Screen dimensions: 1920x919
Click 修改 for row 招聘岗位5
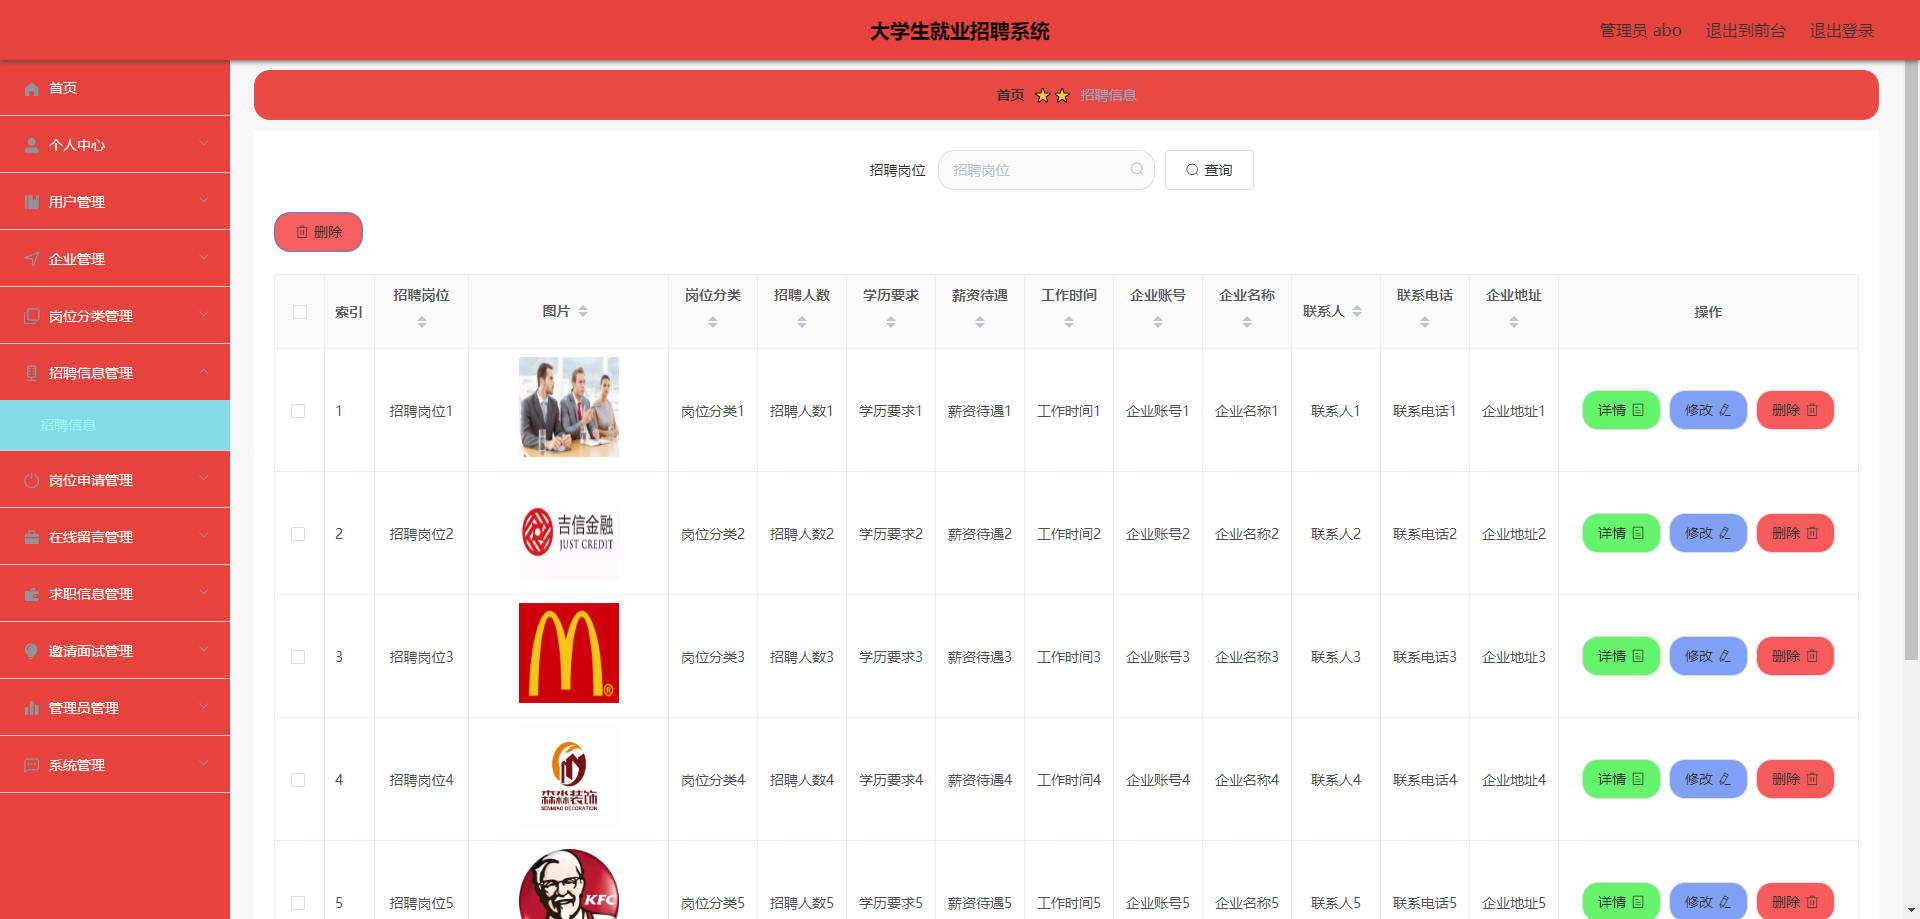click(1708, 901)
